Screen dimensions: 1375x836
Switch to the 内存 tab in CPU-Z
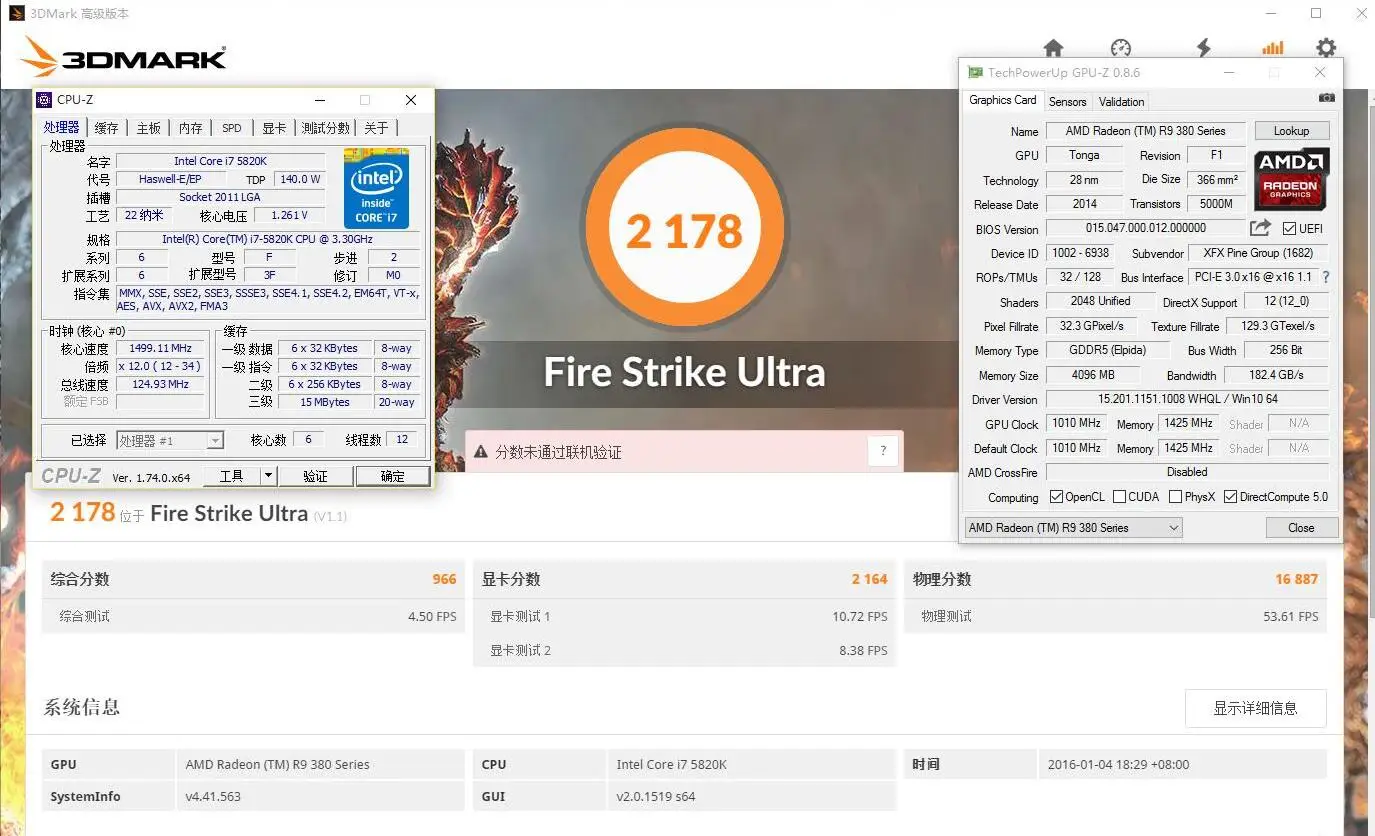coord(190,128)
